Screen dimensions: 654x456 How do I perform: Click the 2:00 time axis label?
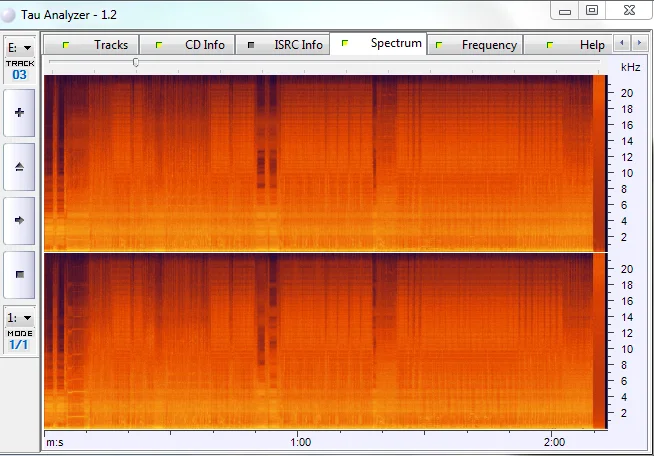[x=554, y=442]
